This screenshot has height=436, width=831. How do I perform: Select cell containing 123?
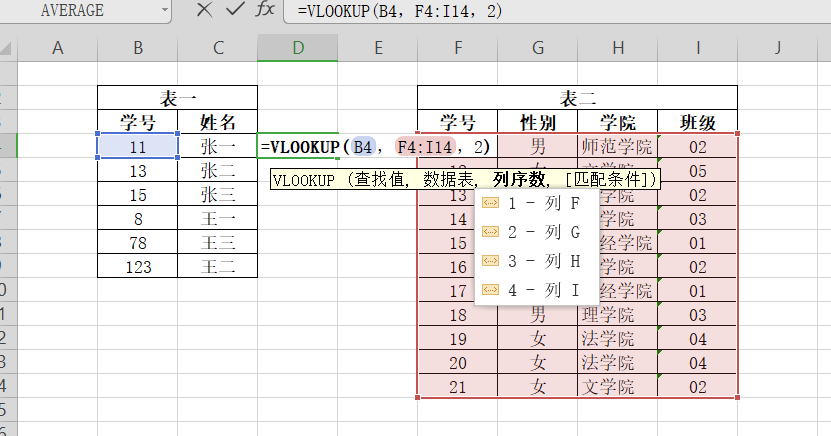point(138,266)
